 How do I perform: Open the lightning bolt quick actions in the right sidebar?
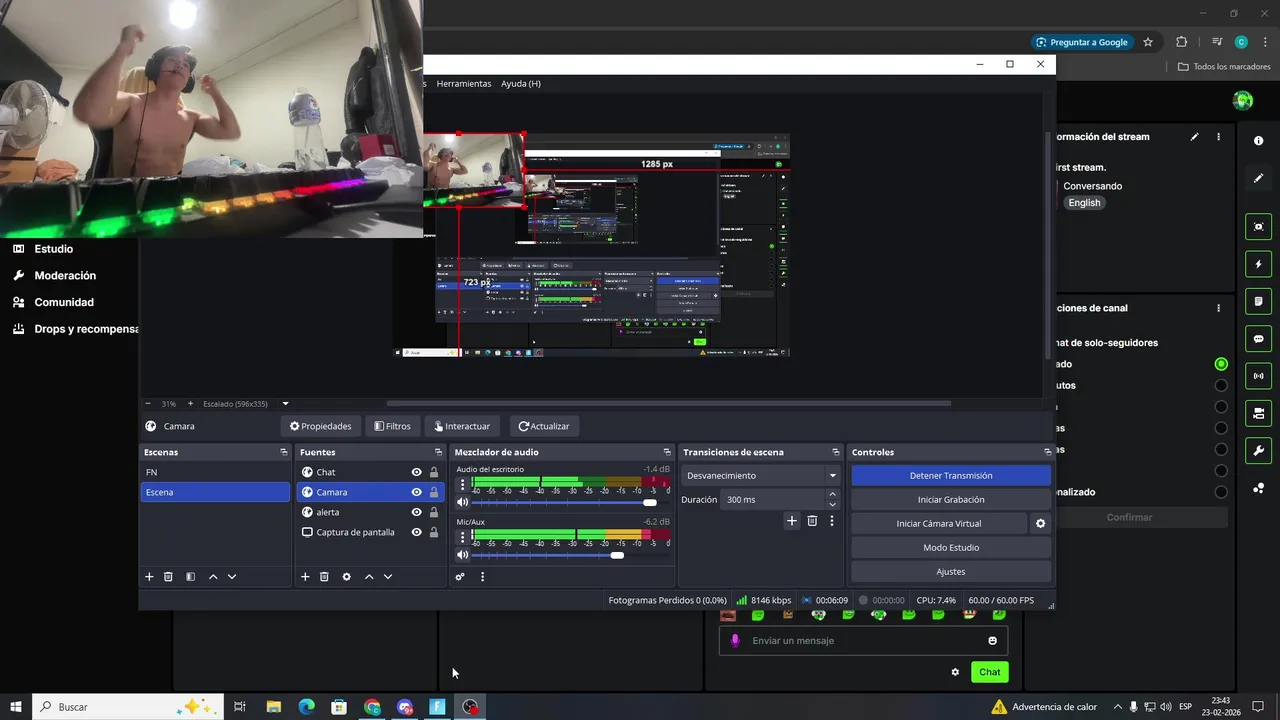pyautogui.click(x=1259, y=264)
